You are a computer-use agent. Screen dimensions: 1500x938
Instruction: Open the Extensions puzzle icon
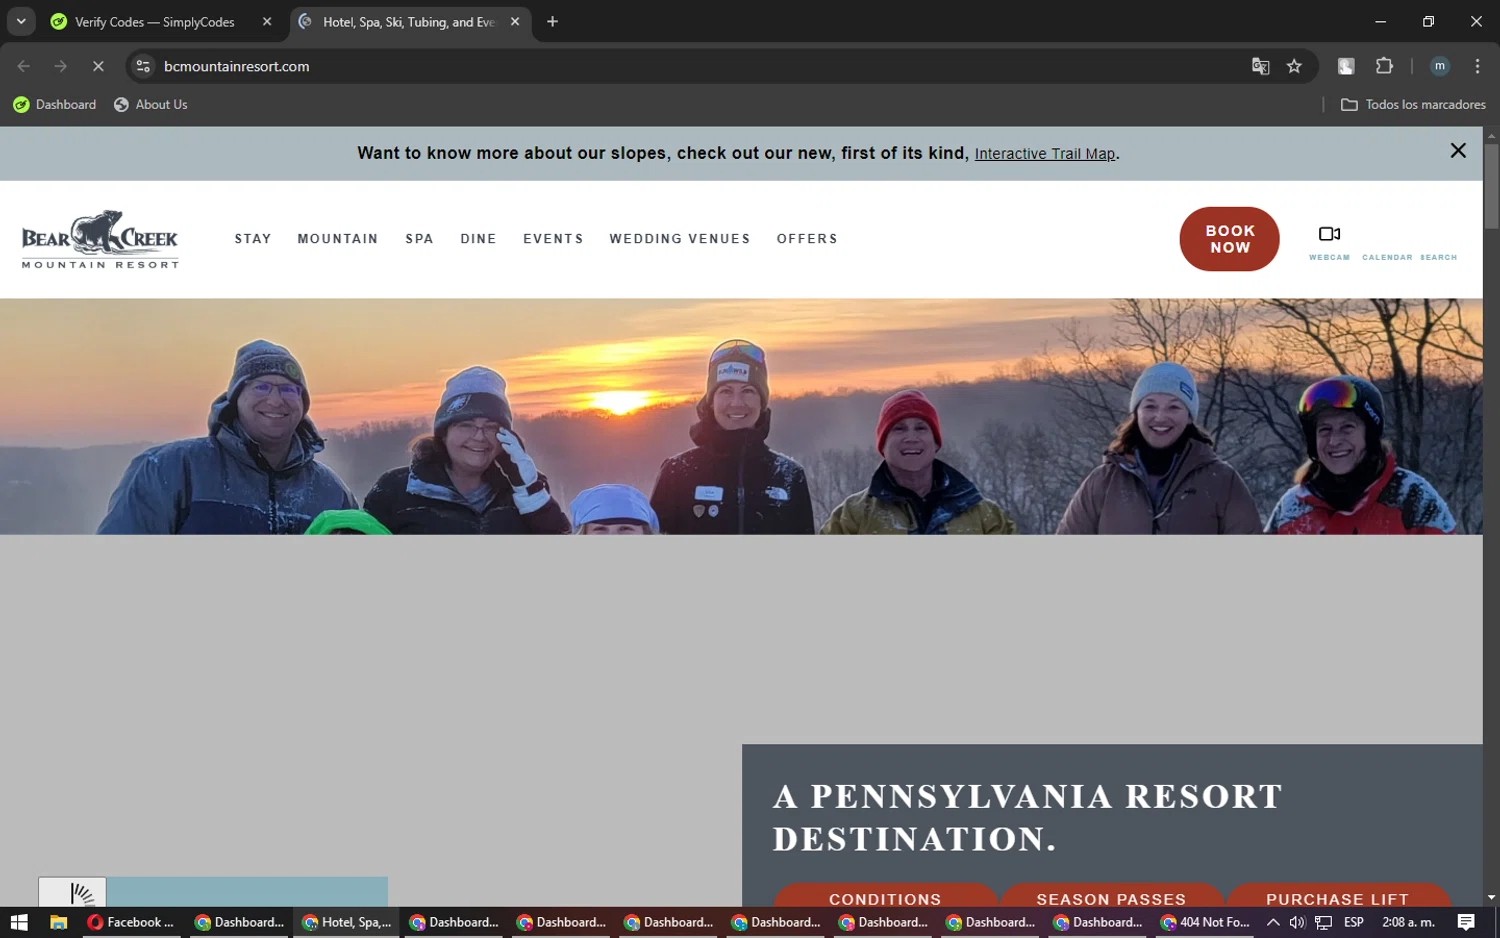point(1384,66)
